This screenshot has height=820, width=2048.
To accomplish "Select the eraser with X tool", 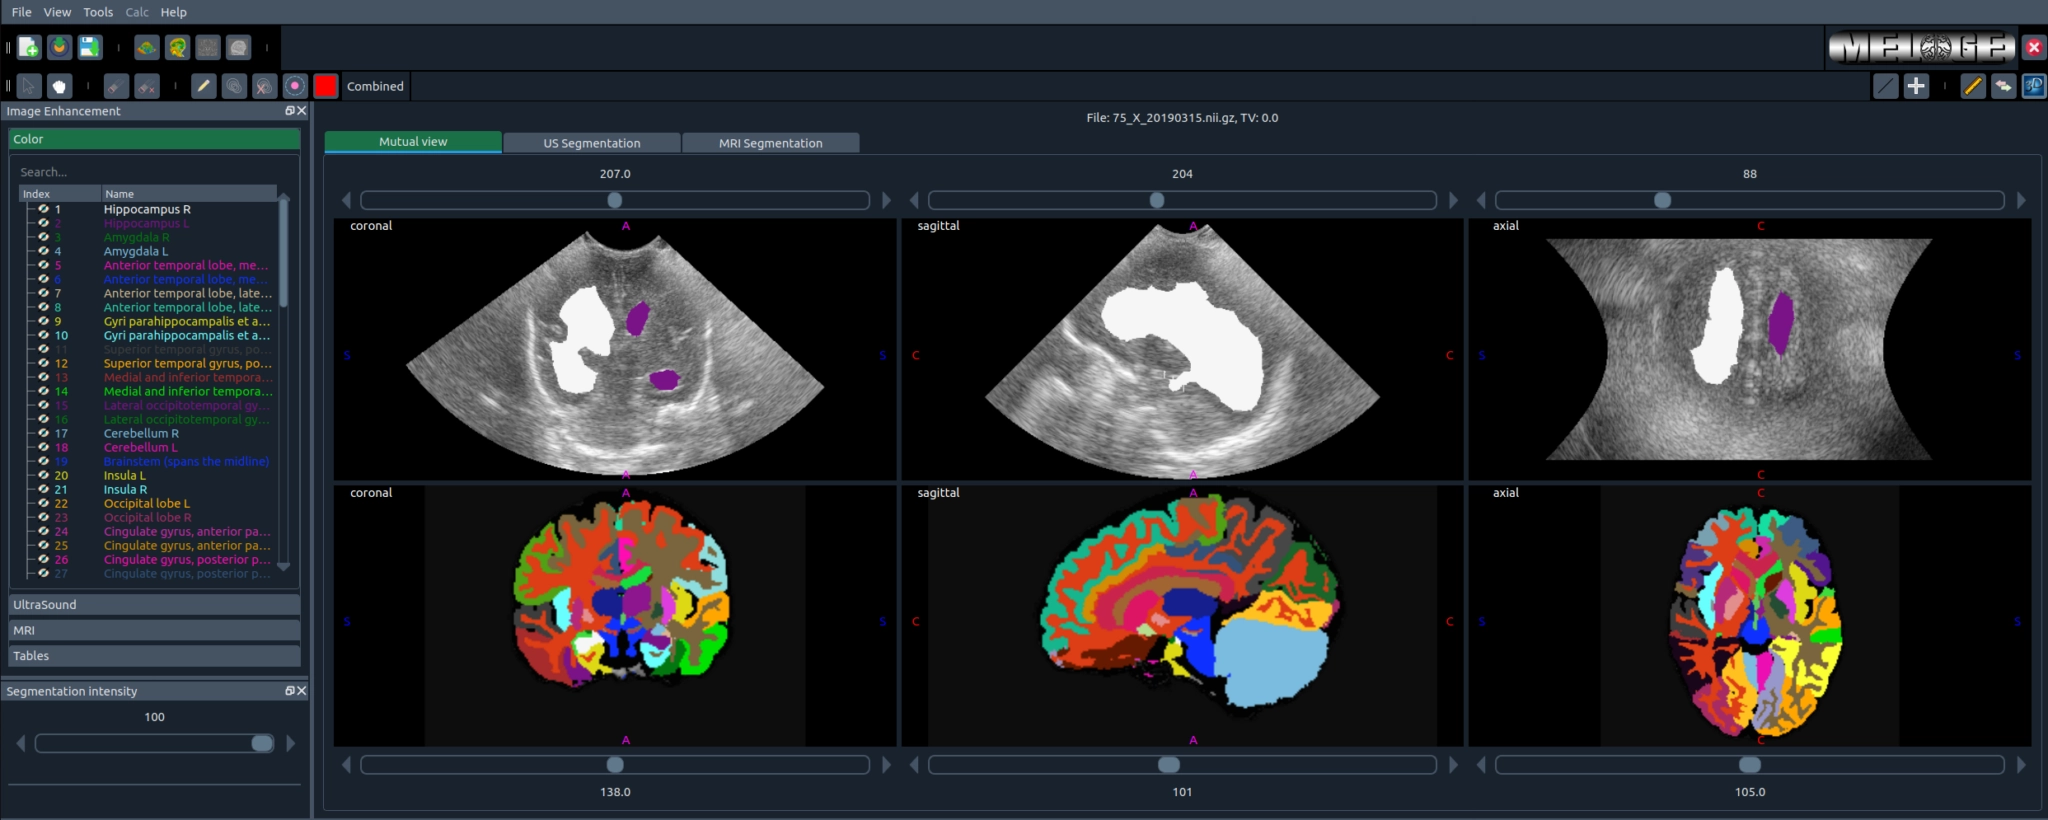I will tap(147, 86).
